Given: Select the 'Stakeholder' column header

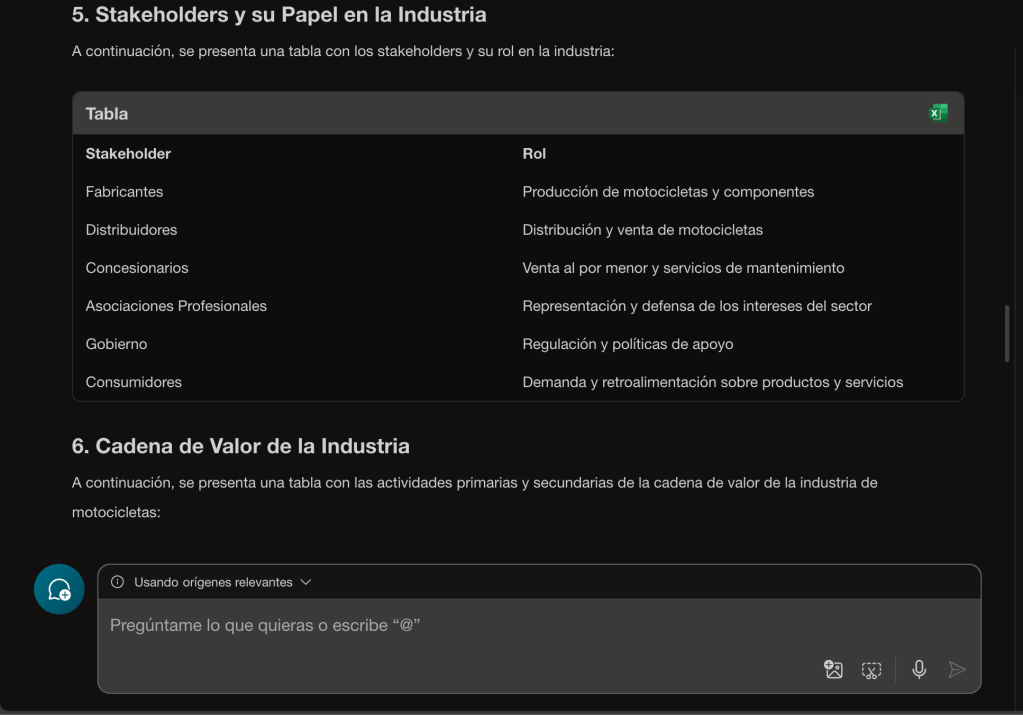Looking at the screenshot, I should (x=128, y=154).
